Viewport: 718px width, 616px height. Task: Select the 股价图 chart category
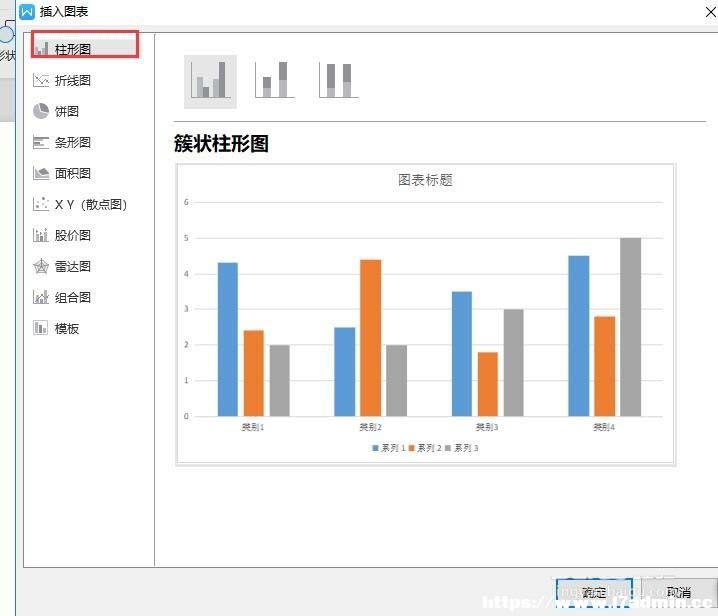[x=72, y=235]
